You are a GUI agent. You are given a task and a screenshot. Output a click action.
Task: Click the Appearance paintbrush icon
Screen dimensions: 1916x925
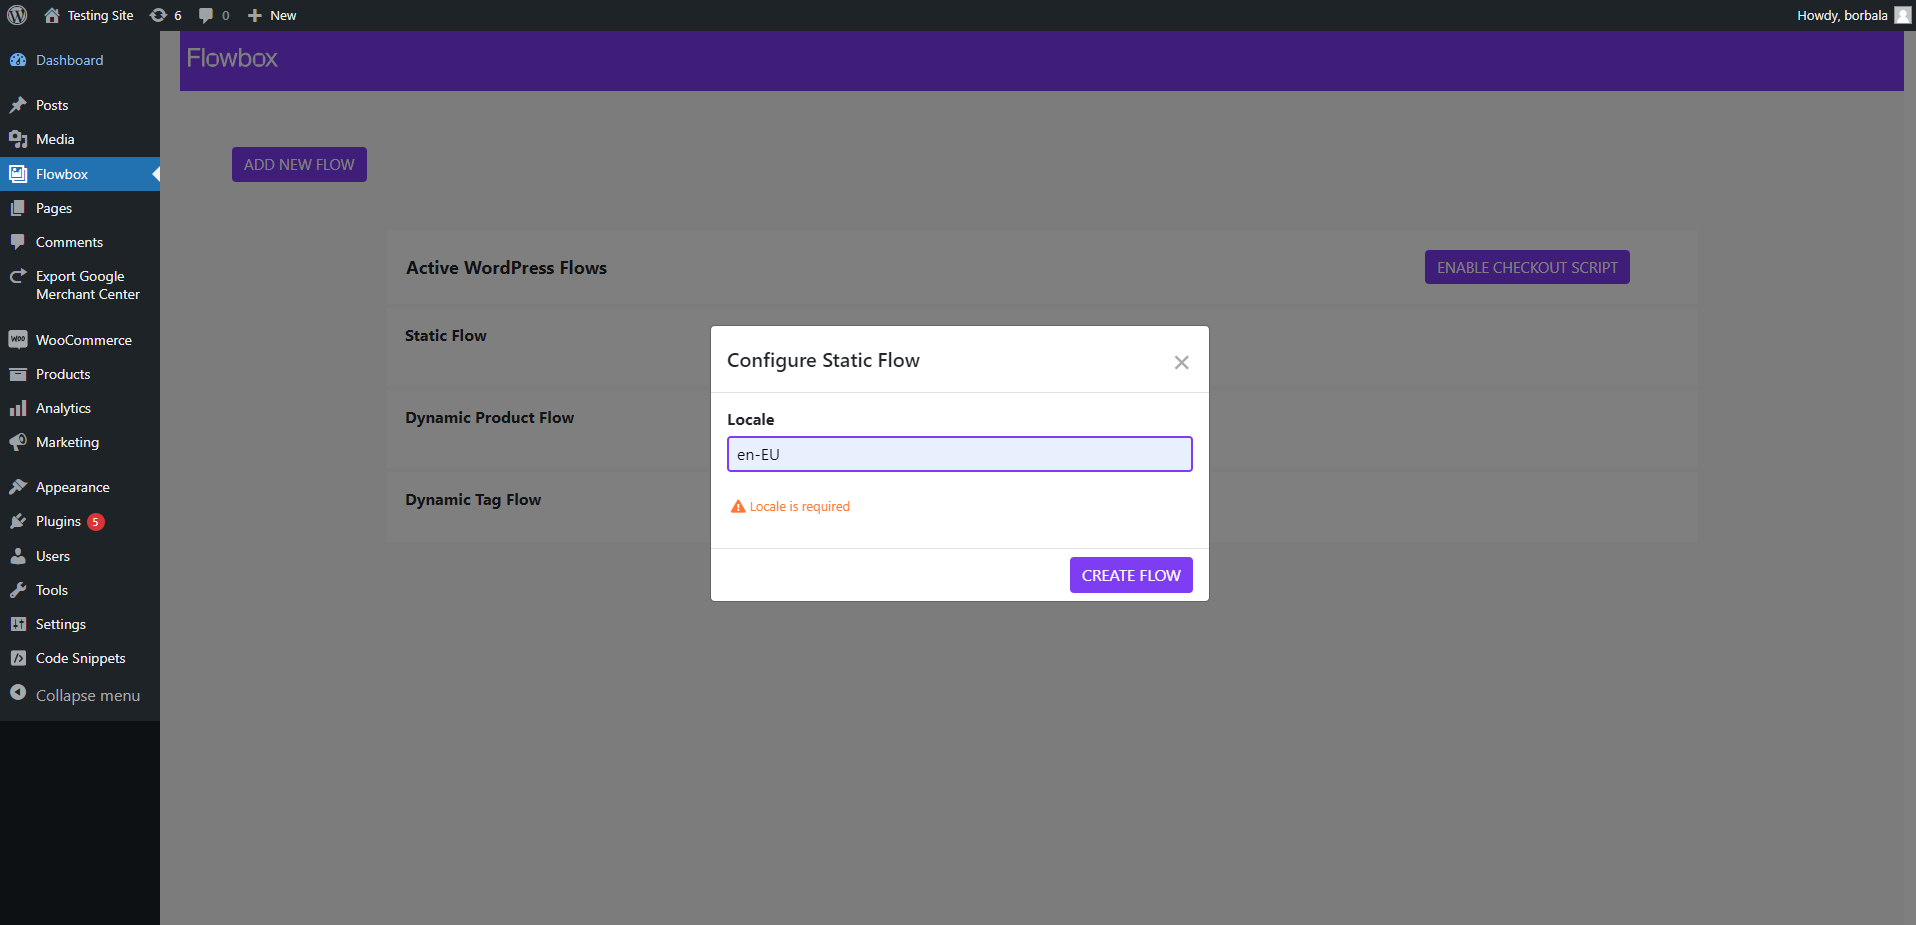pyautogui.click(x=18, y=487)
